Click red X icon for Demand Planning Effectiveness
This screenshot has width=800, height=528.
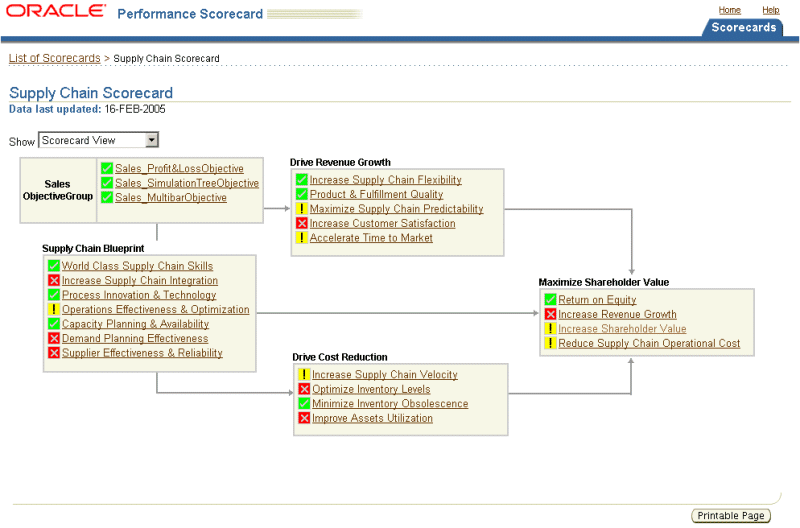(x=54, y=338)
